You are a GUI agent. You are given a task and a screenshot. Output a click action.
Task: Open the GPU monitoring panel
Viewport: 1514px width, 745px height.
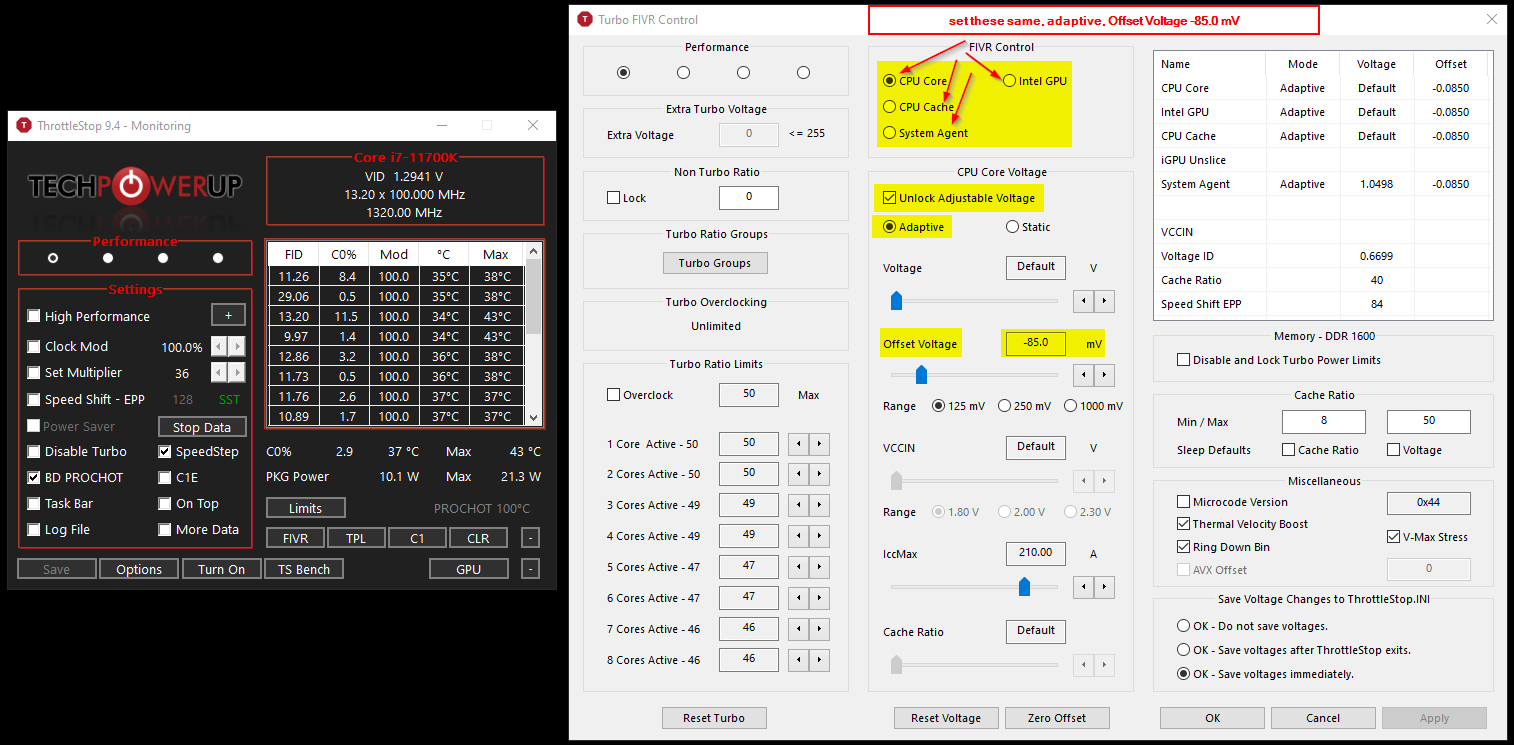468,567
